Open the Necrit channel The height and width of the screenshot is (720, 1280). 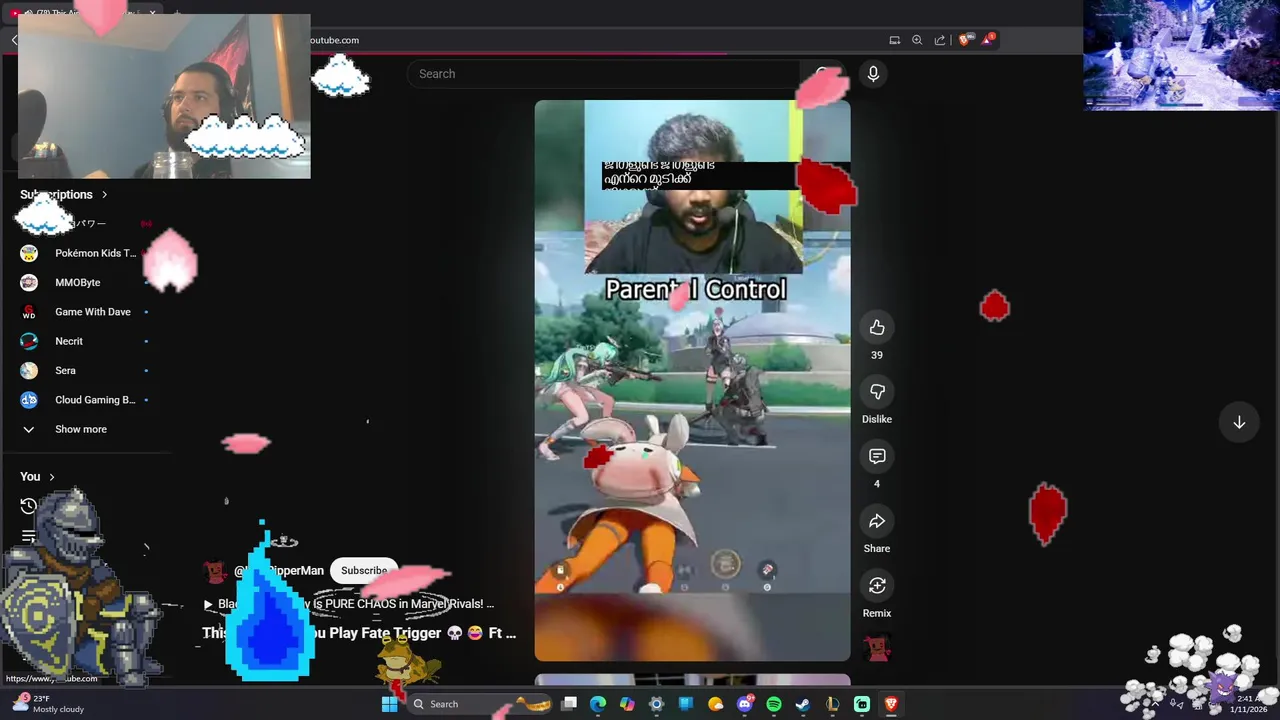pos(85,341)
